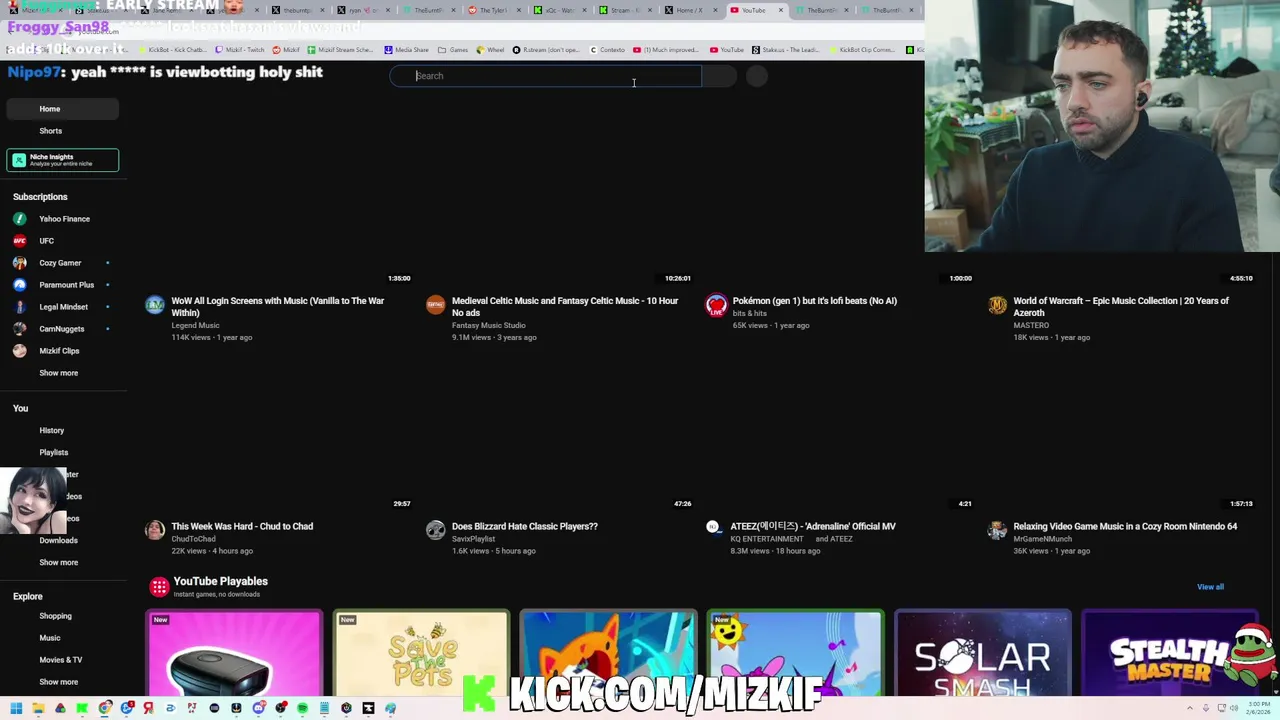This screenshot has height=720, width=1280.
Task: Switch to the Home / X browser tab
Action: (688, 10)
